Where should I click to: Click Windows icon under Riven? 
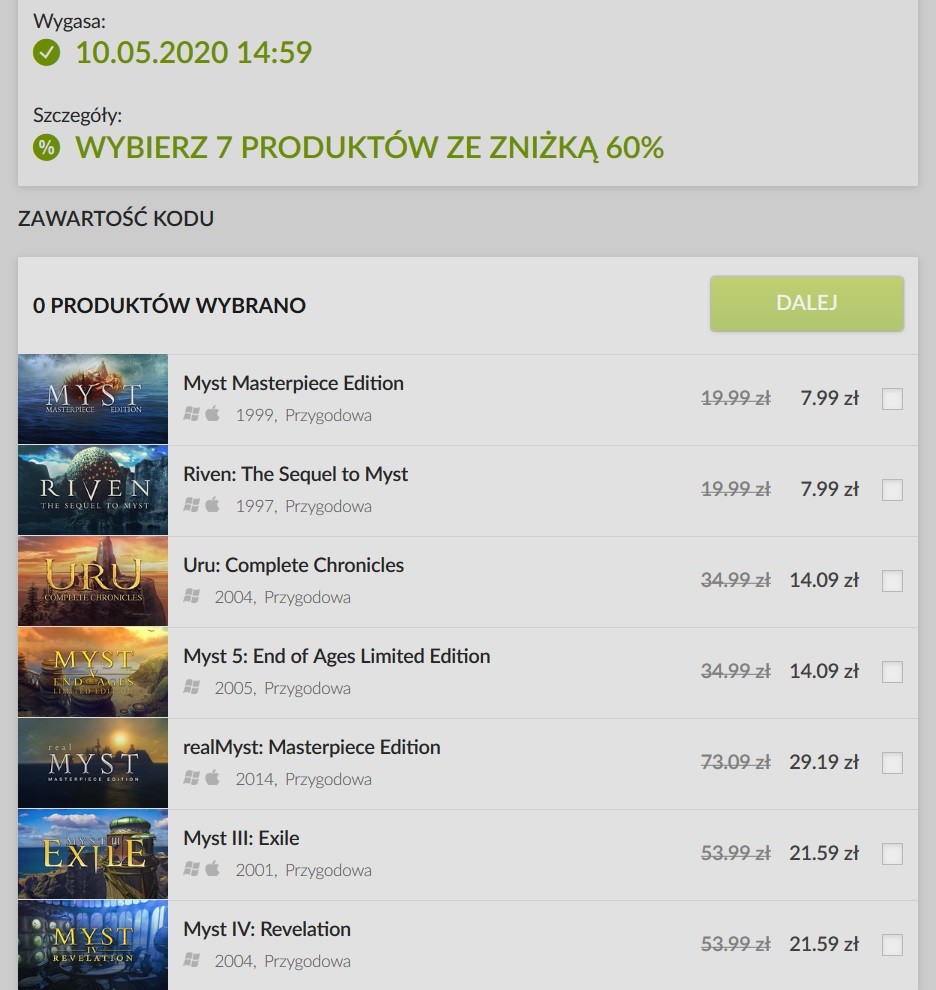[x=191, y=504]
